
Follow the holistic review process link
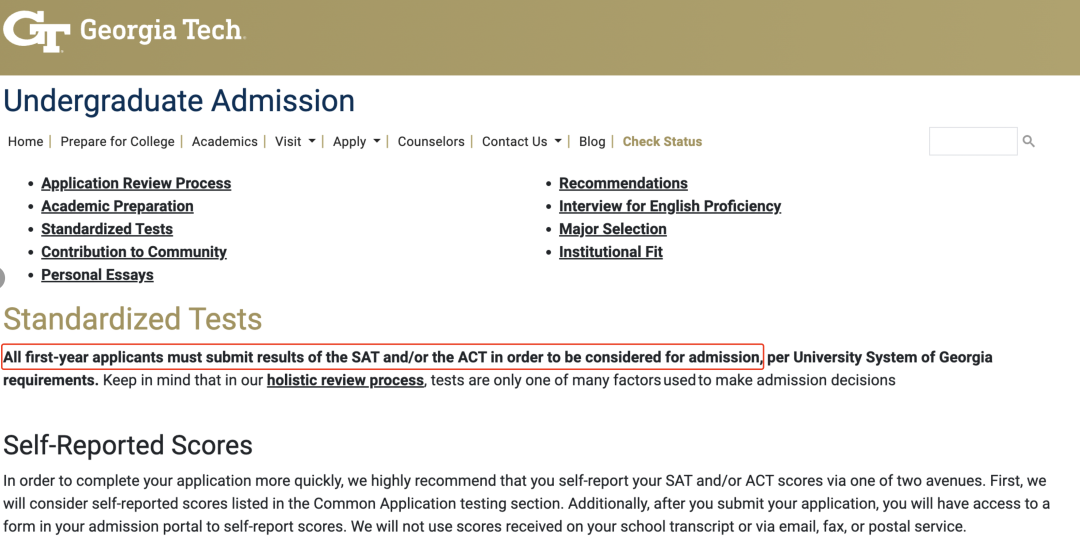pos(345,380)
